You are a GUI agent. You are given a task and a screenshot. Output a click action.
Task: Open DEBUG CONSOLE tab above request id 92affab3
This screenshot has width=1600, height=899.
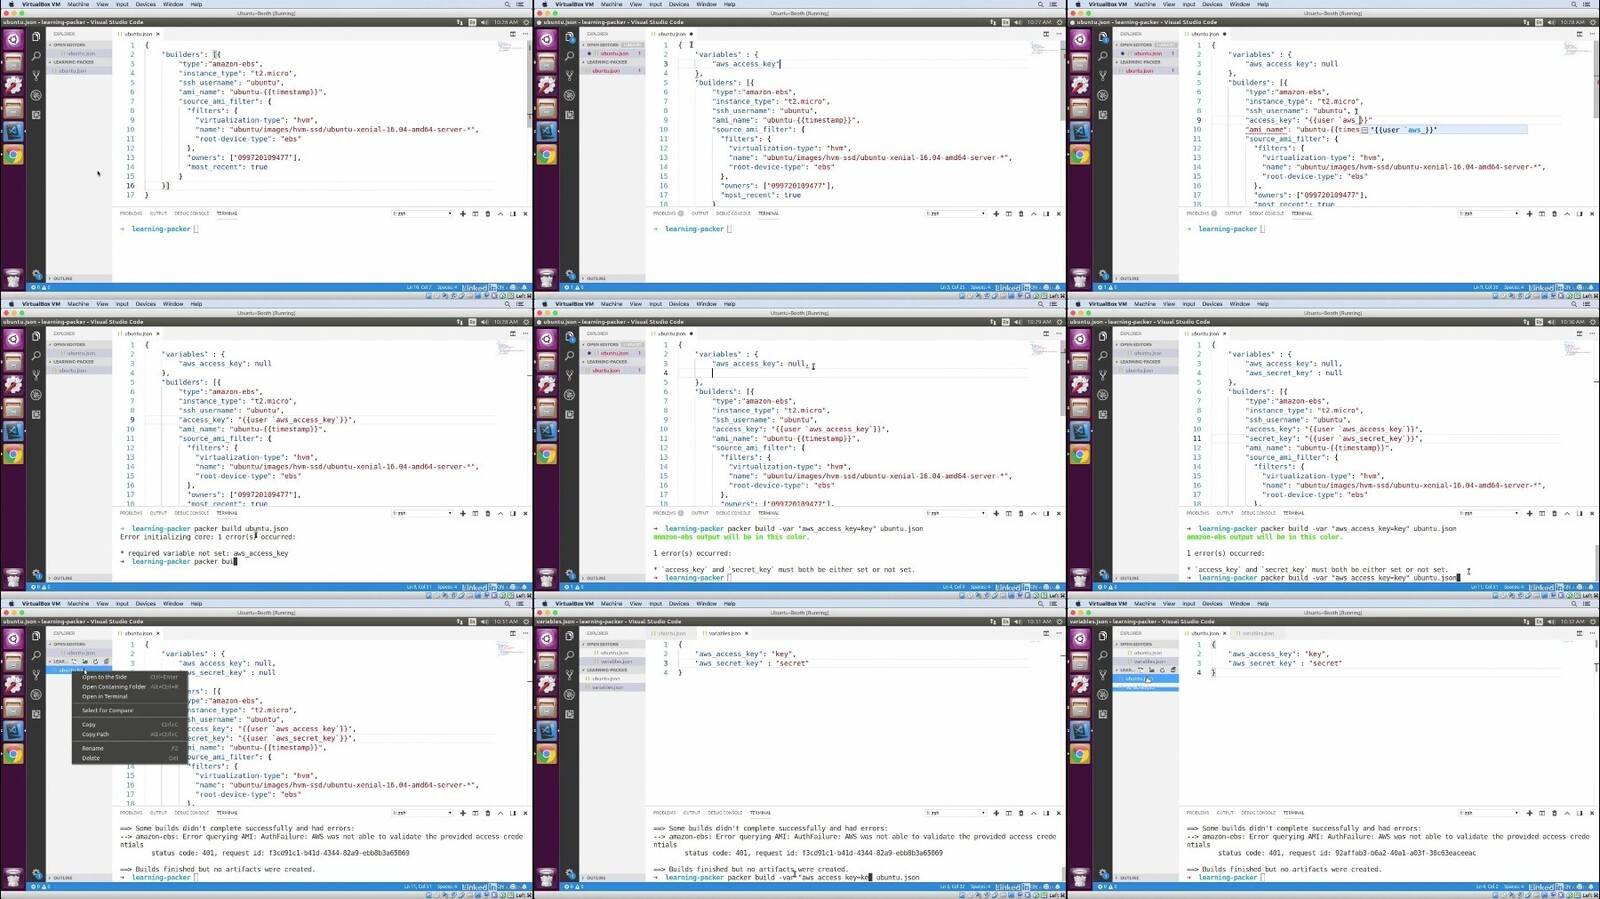(1258, 813)
